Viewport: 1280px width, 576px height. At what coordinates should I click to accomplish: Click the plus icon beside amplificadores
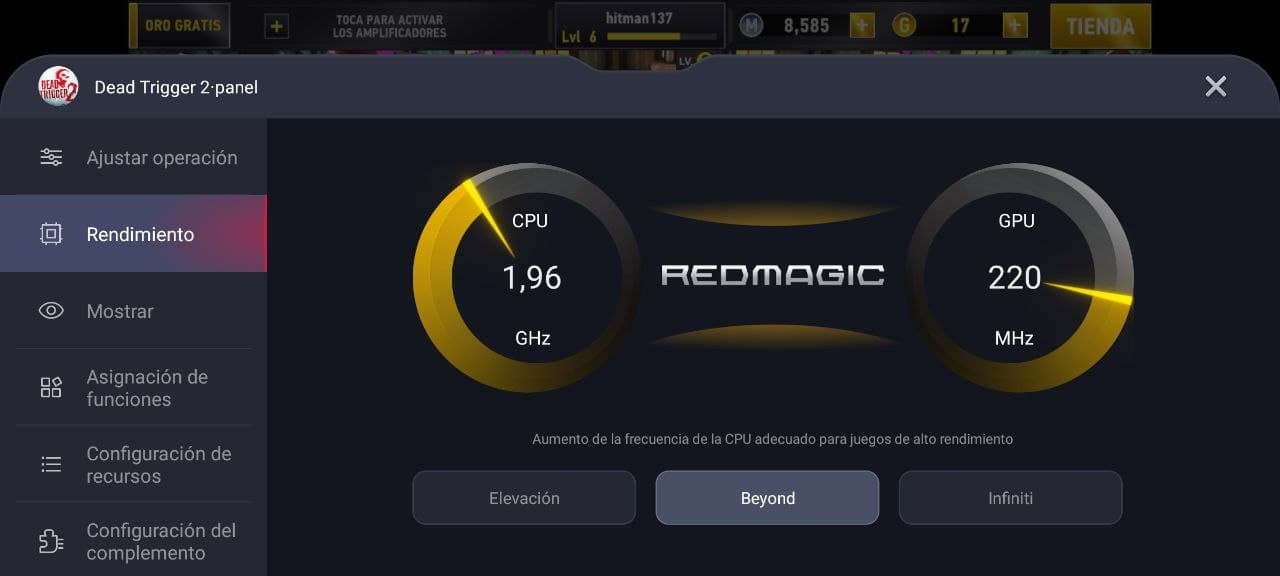coord(277,27)
